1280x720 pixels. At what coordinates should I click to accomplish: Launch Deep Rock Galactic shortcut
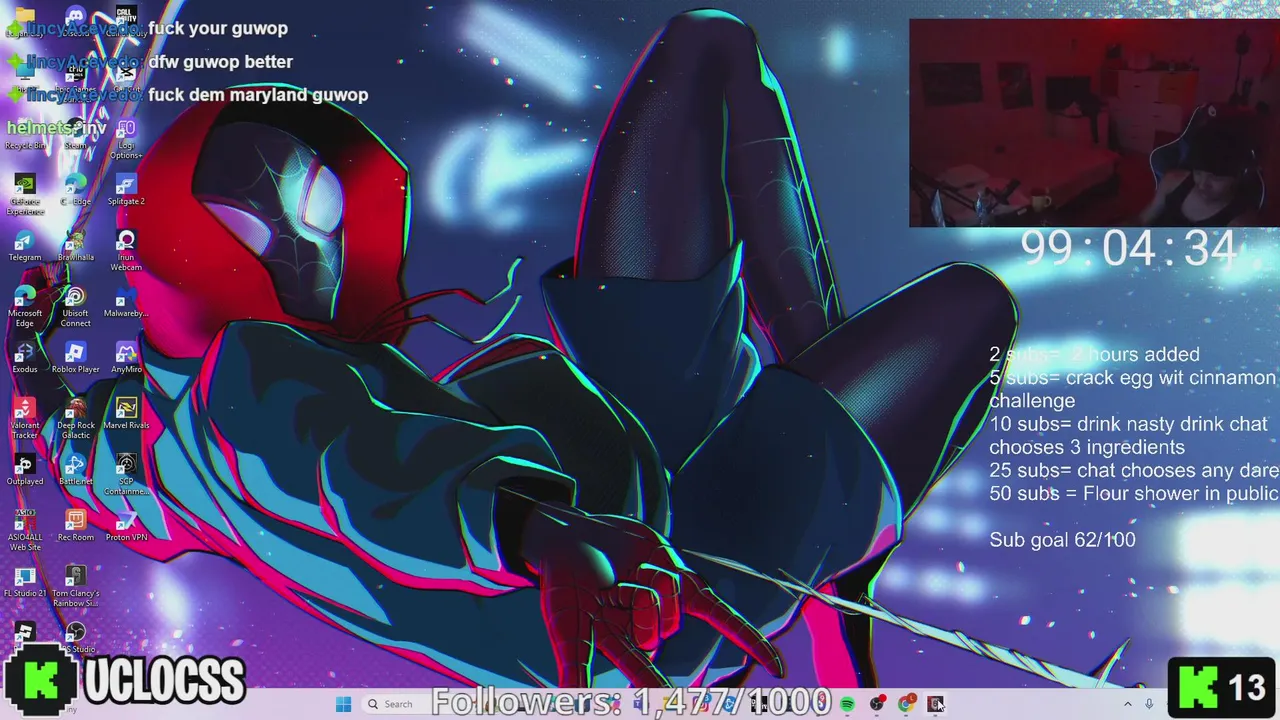coord(75,418)
